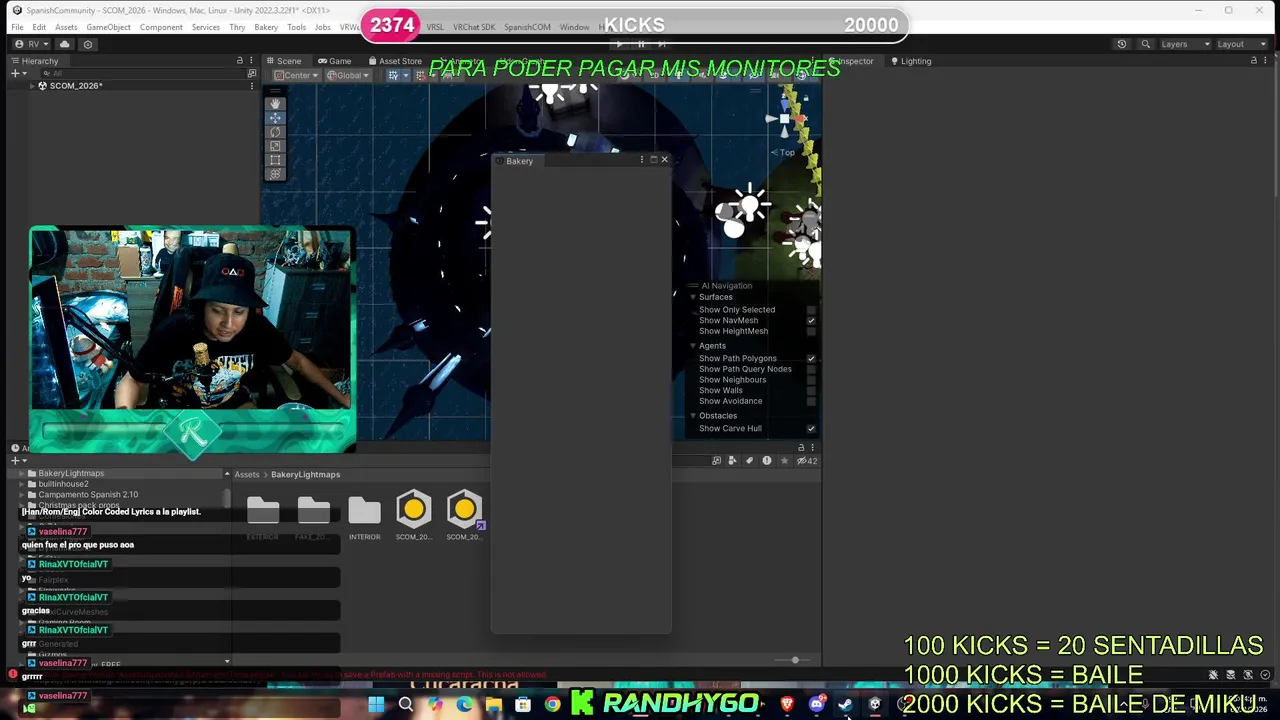Open the Bakery menu

pyautogui.click(x=266, y=27)
